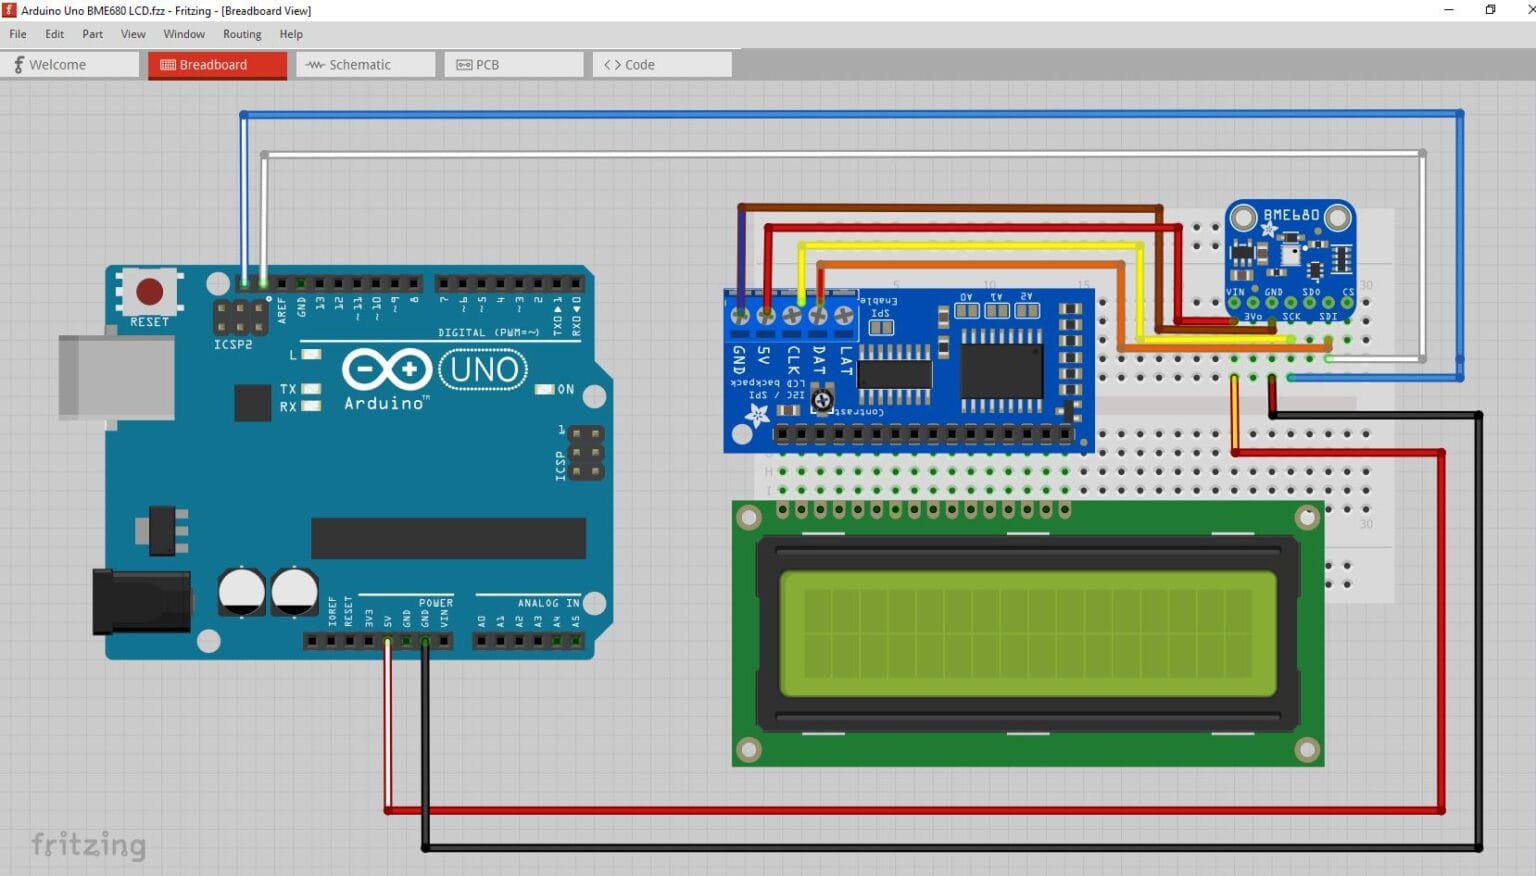
Task: Click the CLK screw terminal on the backpack
Action: pyautogui.click(x=792, y=315)
